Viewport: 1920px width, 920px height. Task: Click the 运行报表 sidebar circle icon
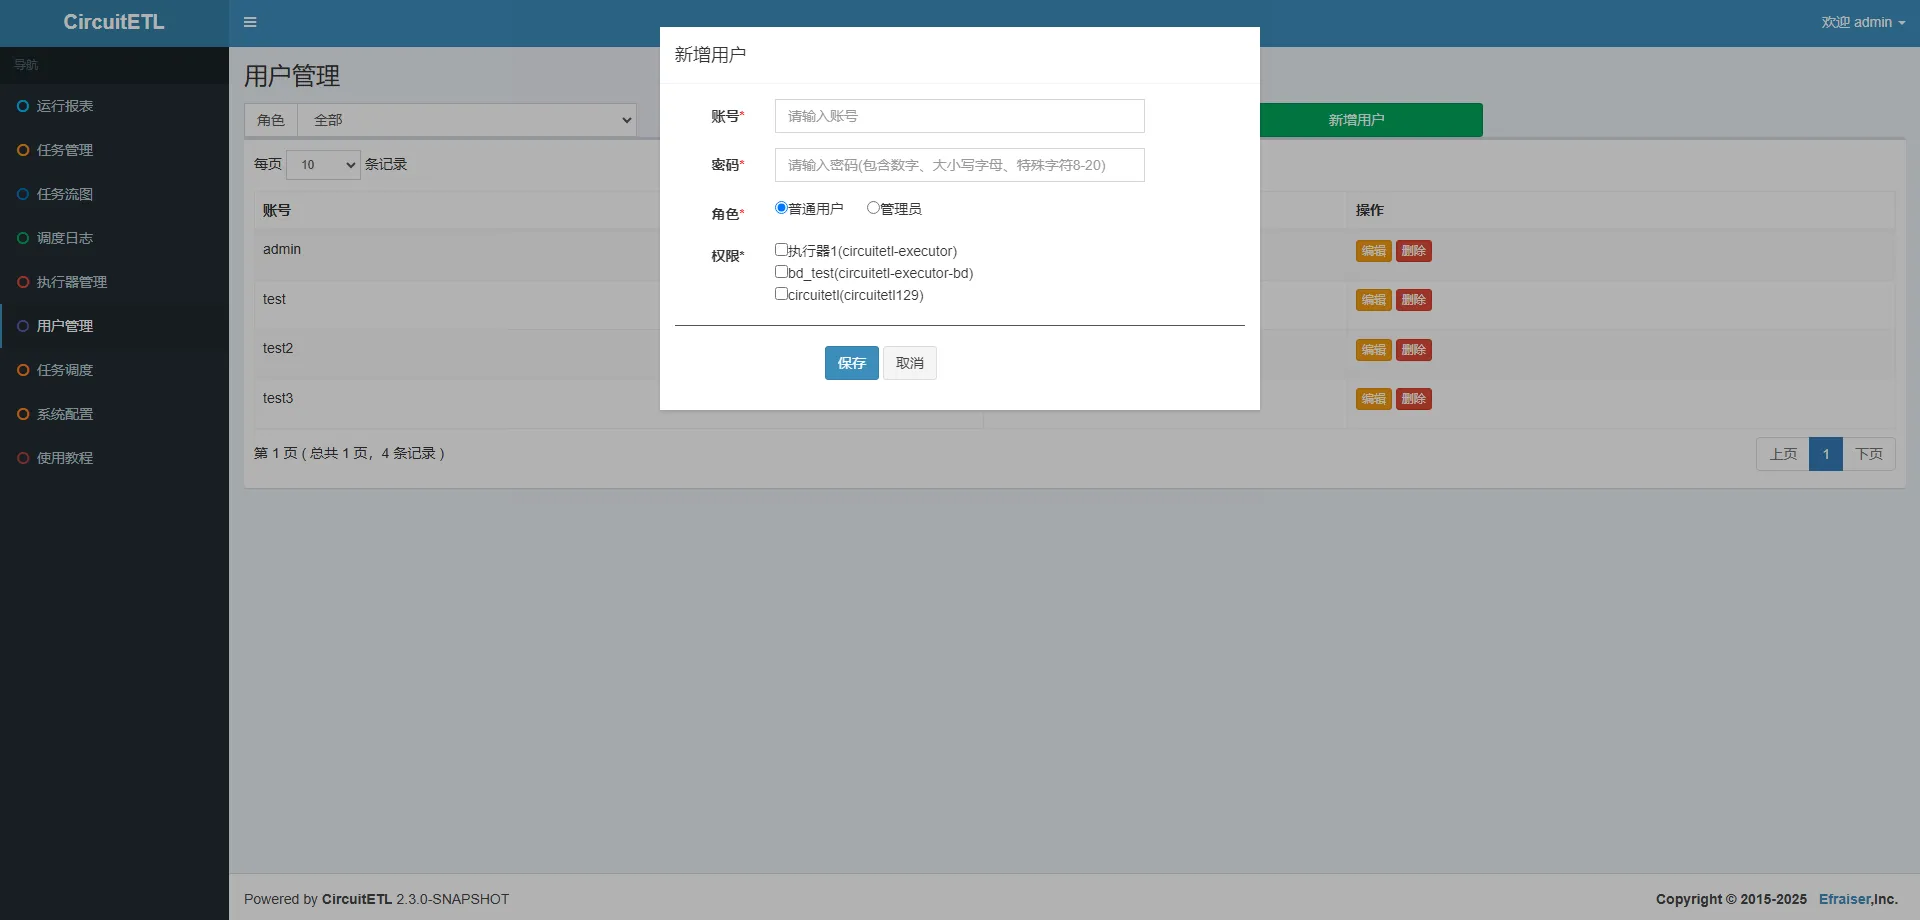[23, 106]
